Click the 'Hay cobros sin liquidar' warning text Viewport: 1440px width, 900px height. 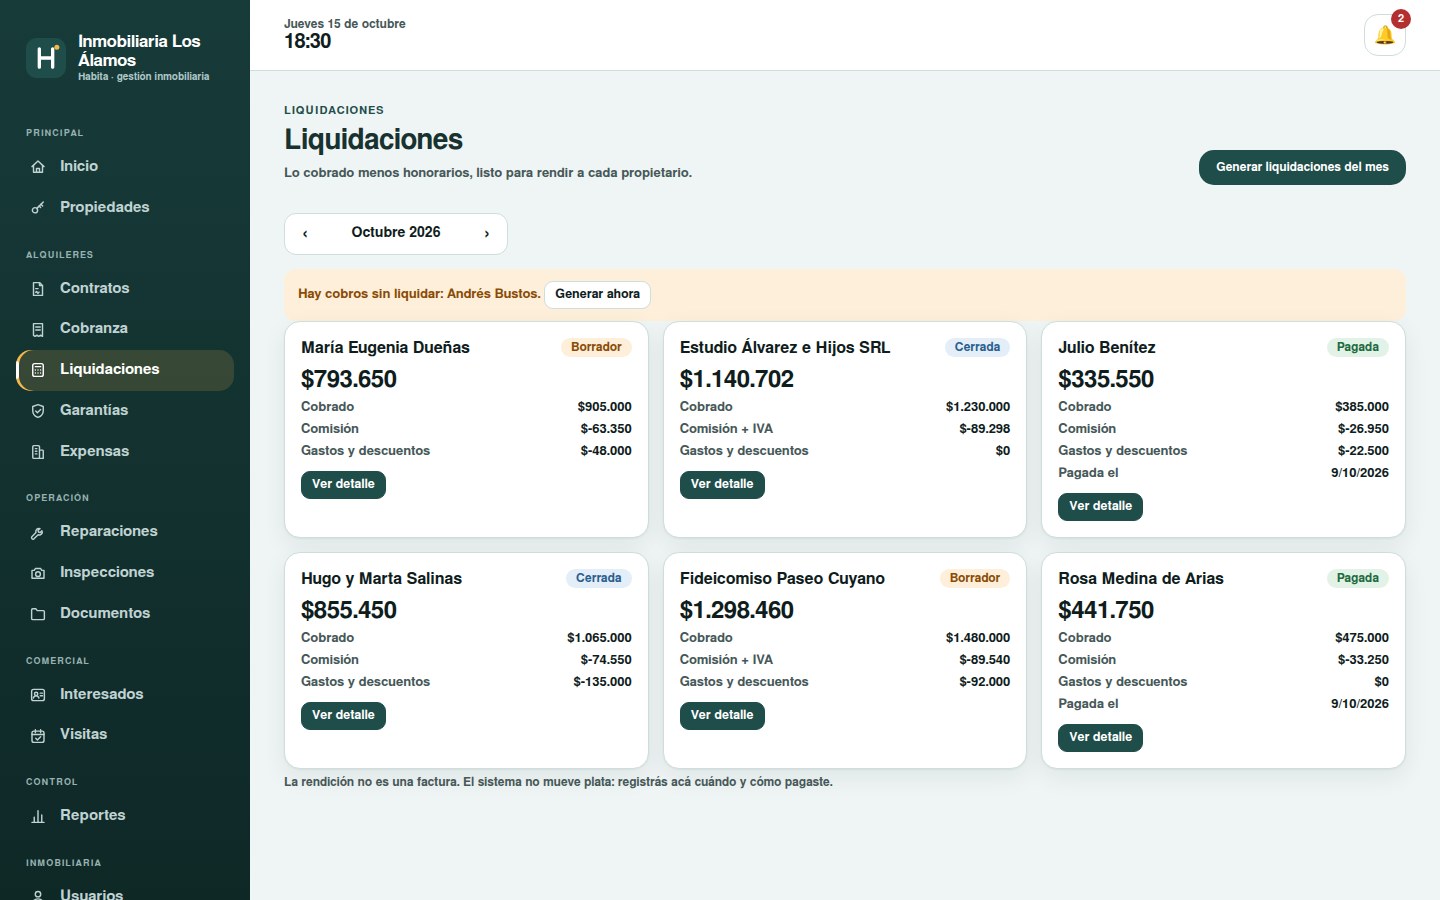[419, 294]
